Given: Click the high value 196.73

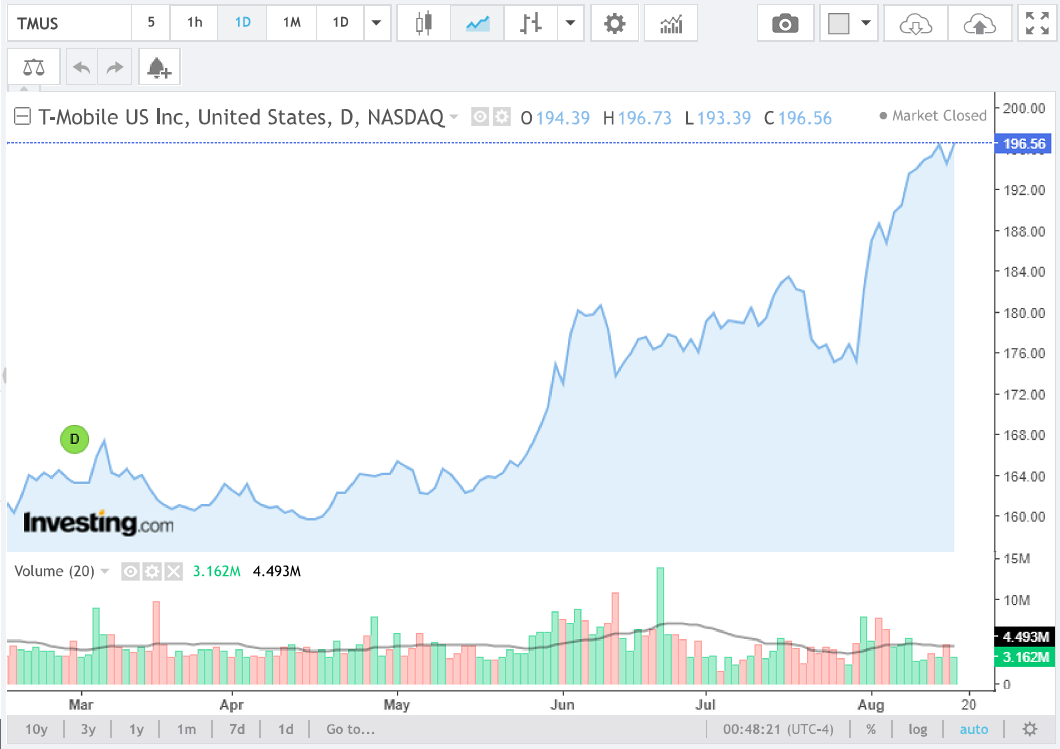Looking at the screenshot, I should pyautogui.click(x=644, y=118).
